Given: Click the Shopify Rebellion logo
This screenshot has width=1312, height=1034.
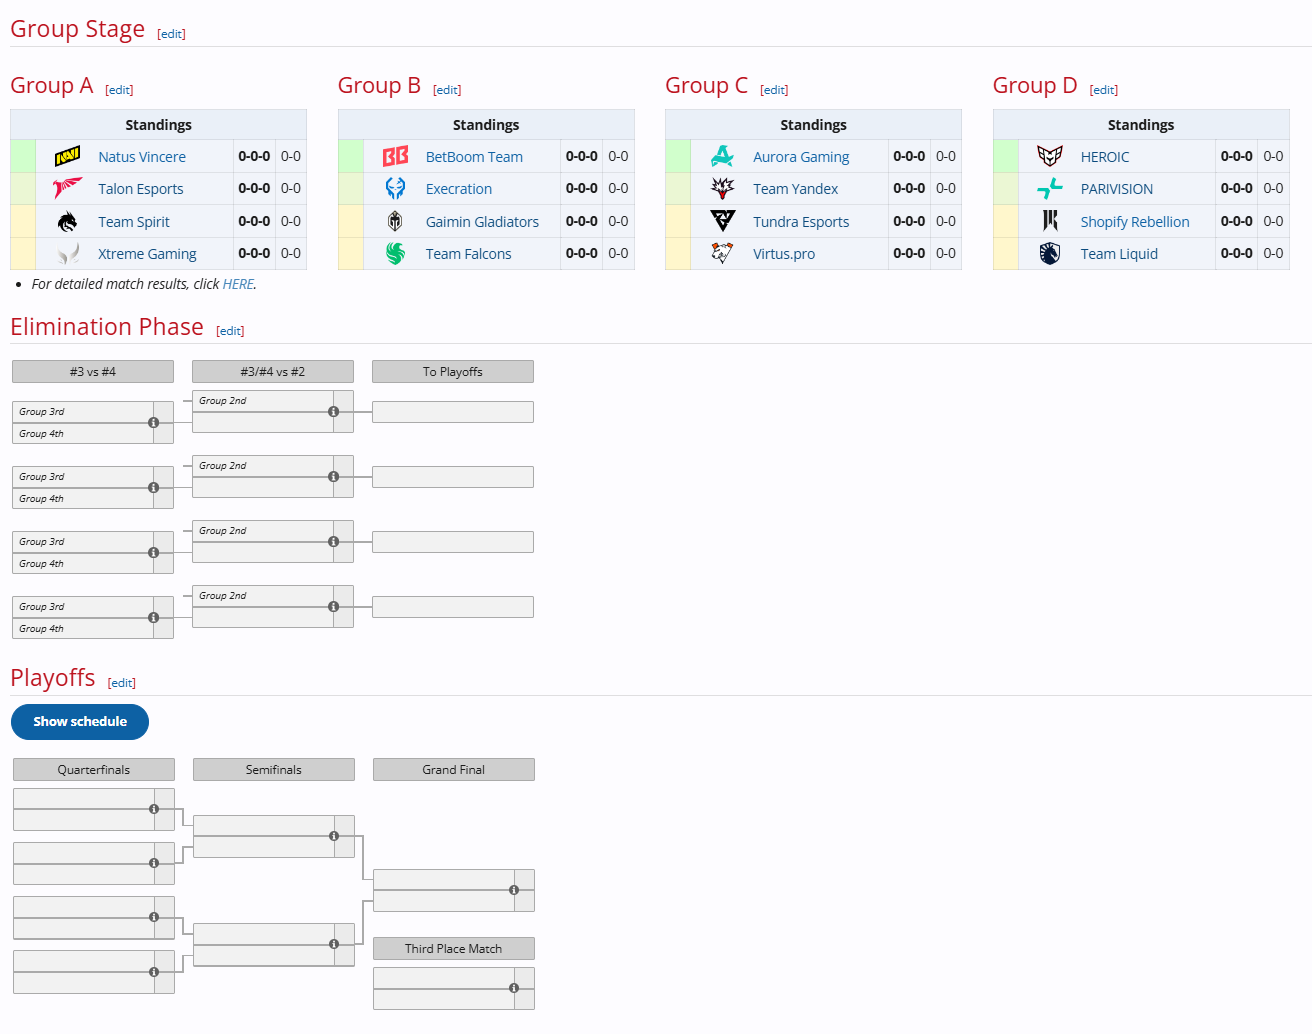Looking at the screenshot, I should click(x=1050, y=222).
